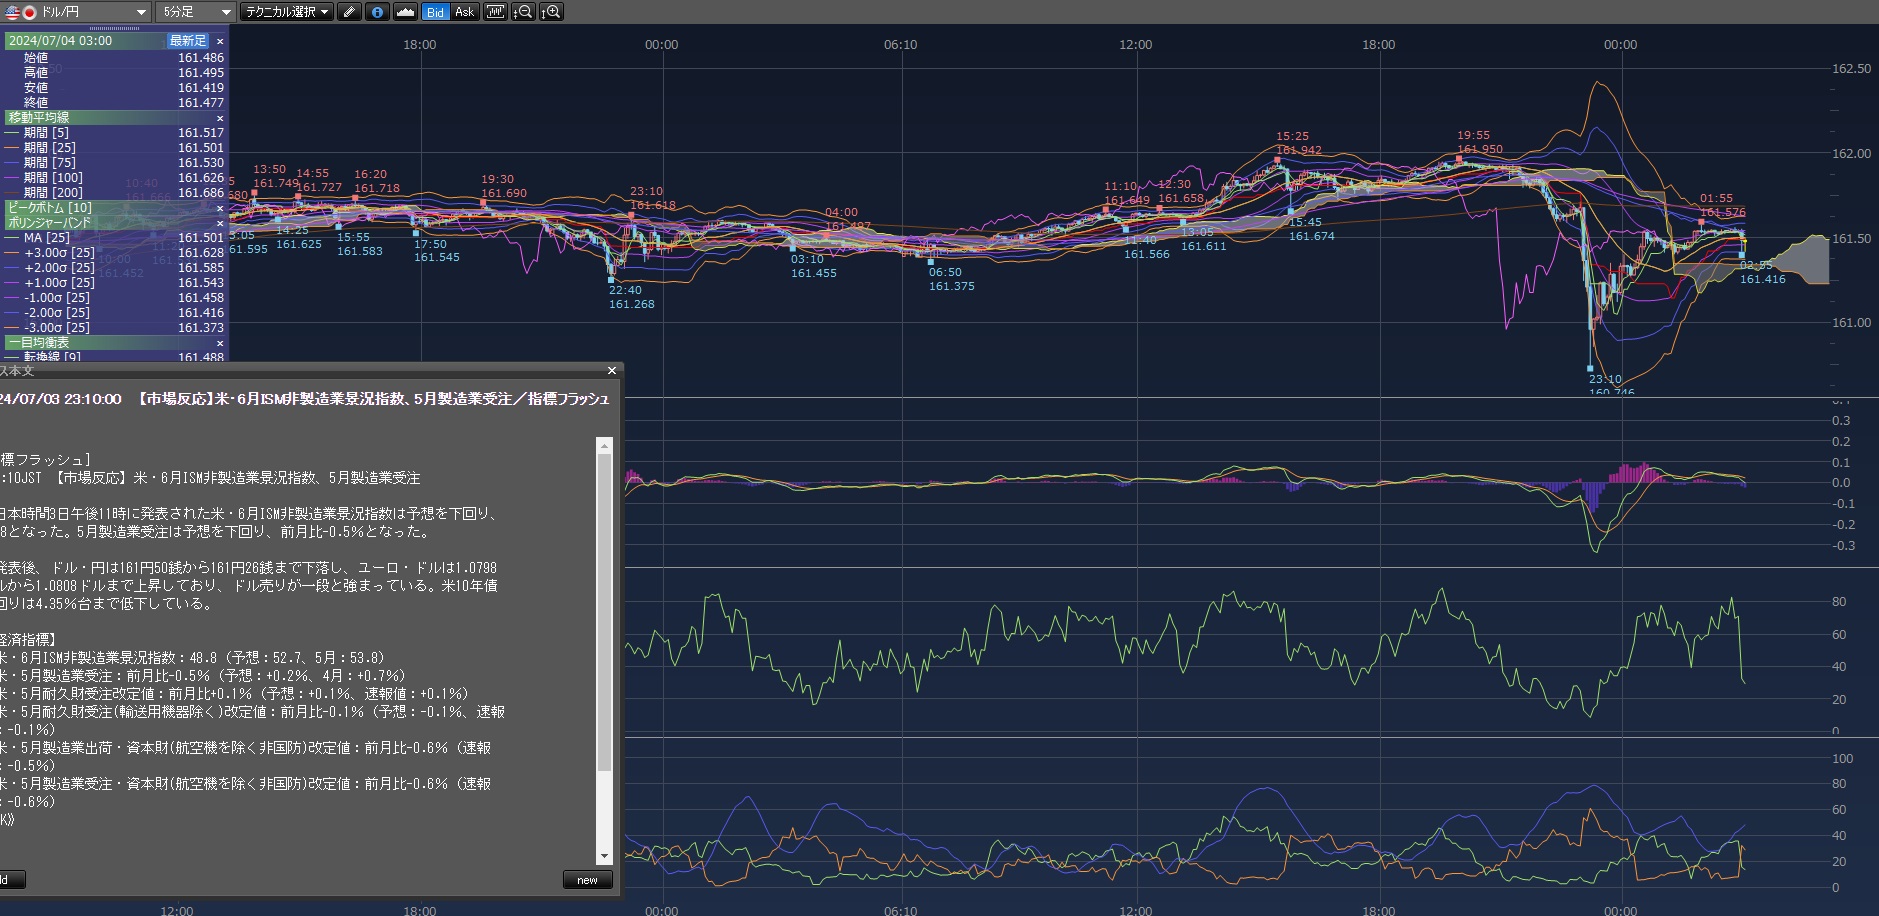
Task: Close the news article panel
Action: point(612,371)
